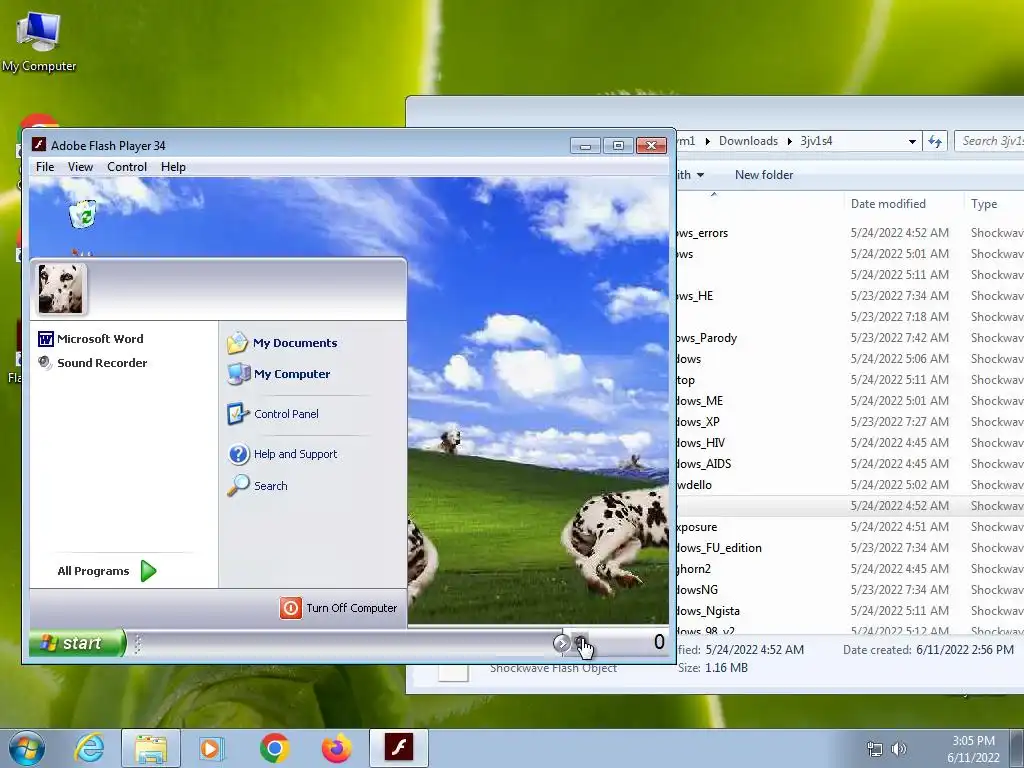Click 3jv1s4 in the Explorer address bar

click(816, 141)
